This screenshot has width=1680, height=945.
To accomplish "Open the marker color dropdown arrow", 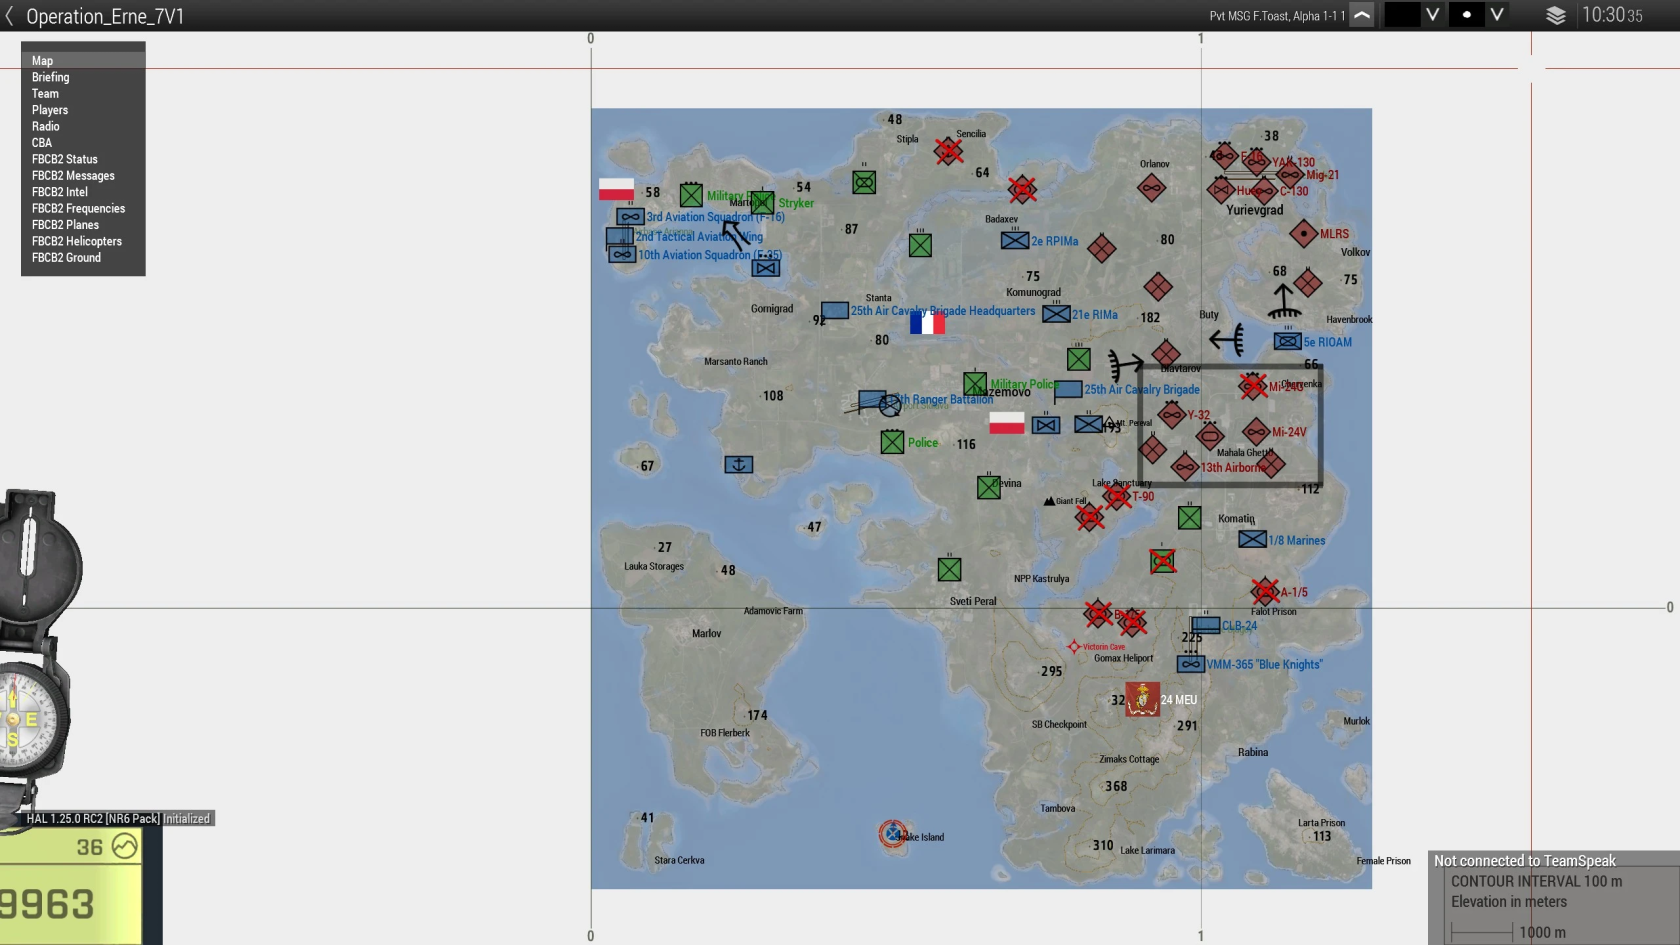I will 1433,15.
